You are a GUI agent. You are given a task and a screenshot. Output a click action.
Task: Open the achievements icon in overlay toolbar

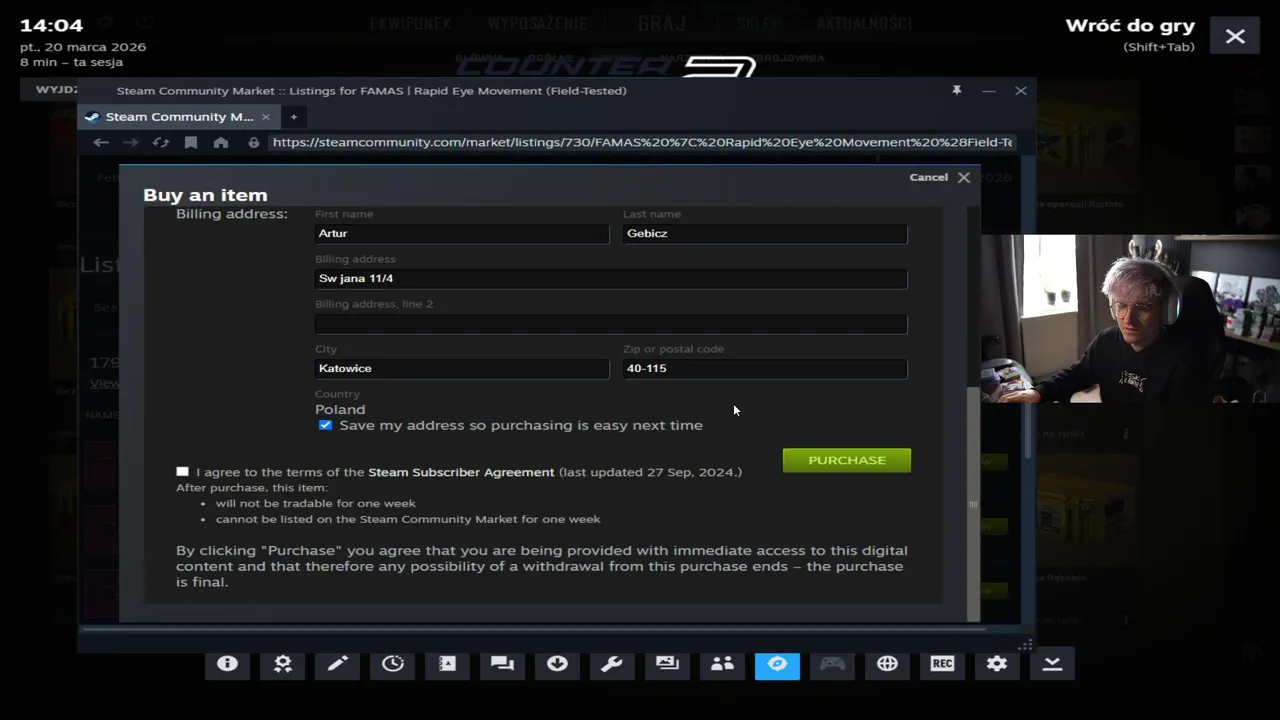283,664
